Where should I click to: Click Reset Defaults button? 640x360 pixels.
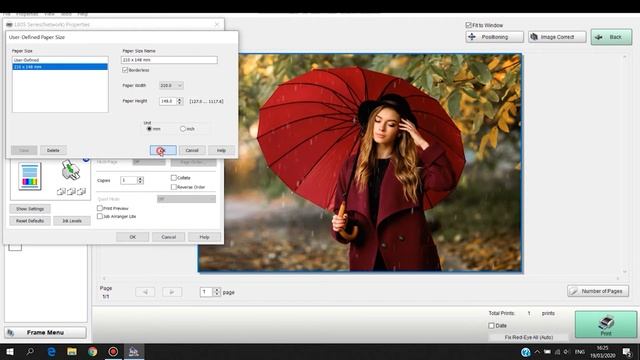point(30,221)
